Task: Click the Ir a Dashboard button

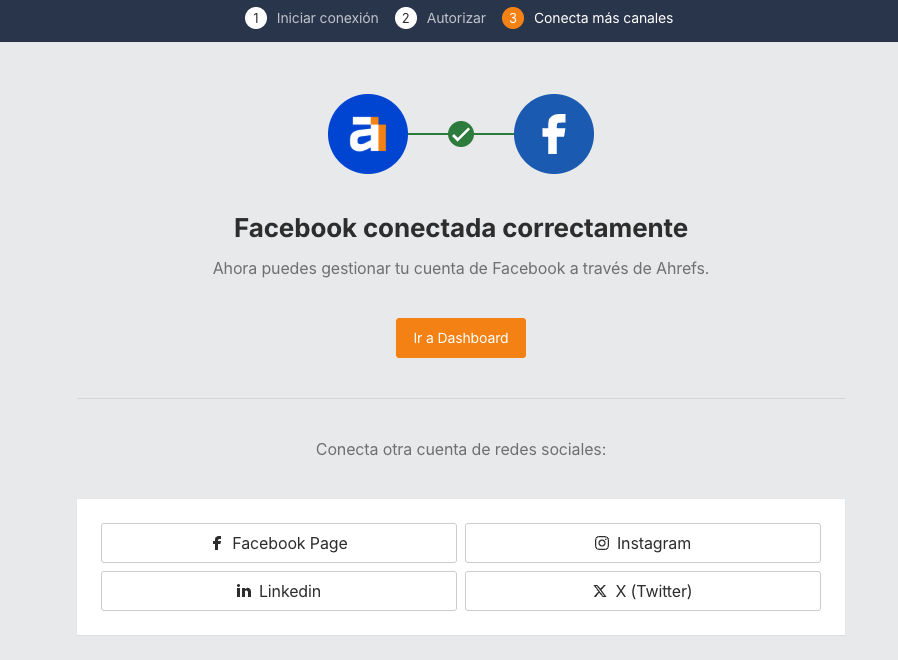Action: coord(460,337)
